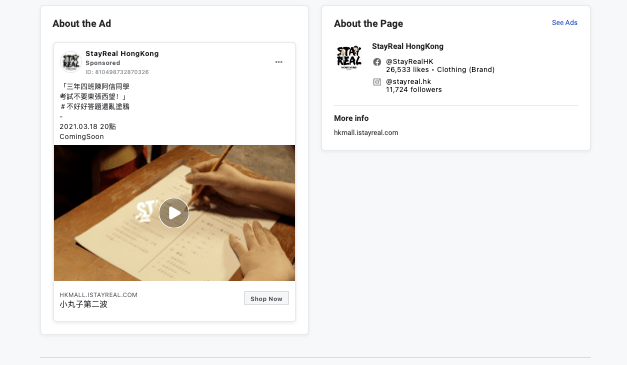Click the ST watermark logo on video
The width and height of the screenshot is (627, 365).
pos(146,211)
